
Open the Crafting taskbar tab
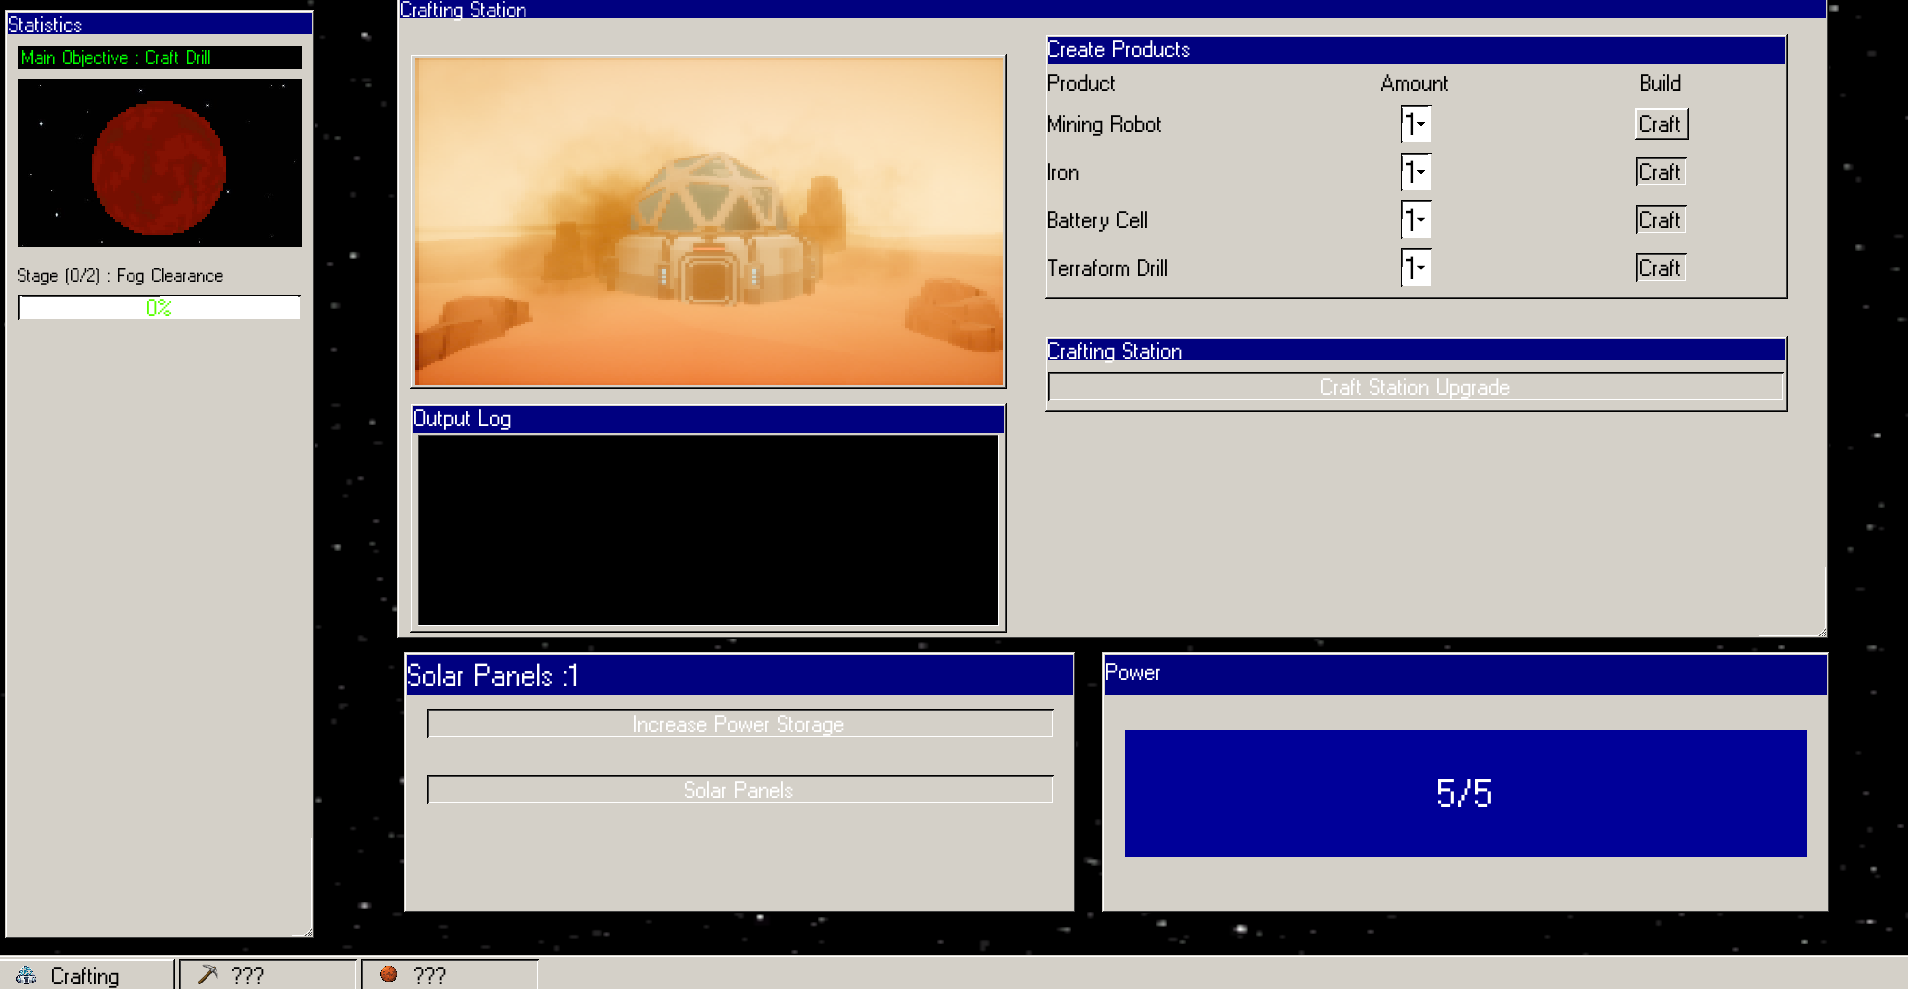(87, 975)
